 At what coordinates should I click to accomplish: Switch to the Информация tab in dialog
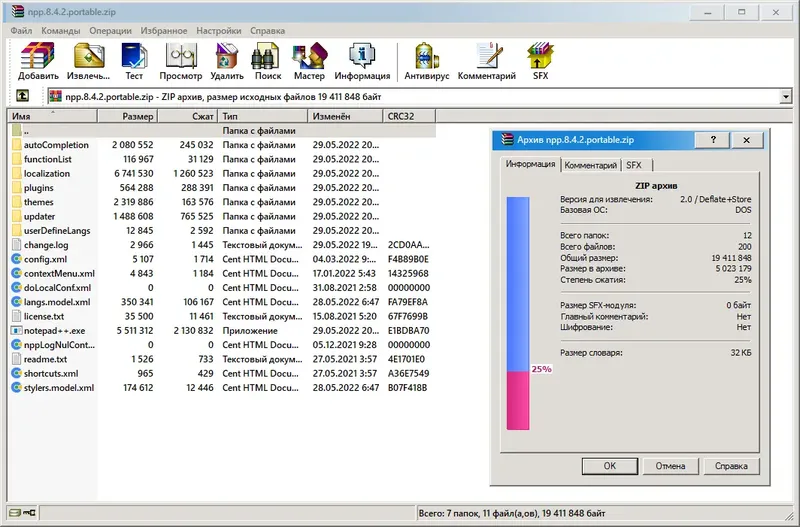530,164
